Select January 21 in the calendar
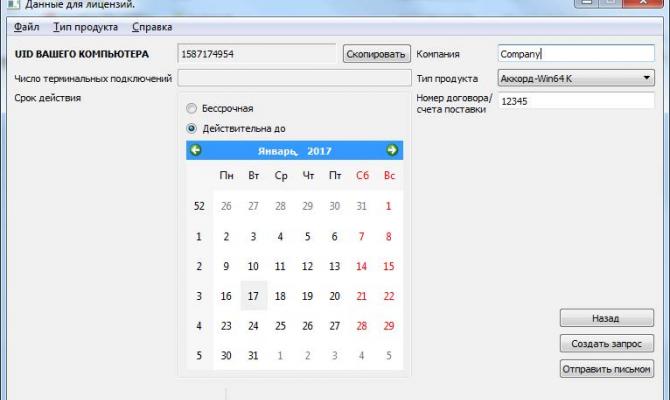This screenshot has height=400, width=670. (x=361, y=296)
